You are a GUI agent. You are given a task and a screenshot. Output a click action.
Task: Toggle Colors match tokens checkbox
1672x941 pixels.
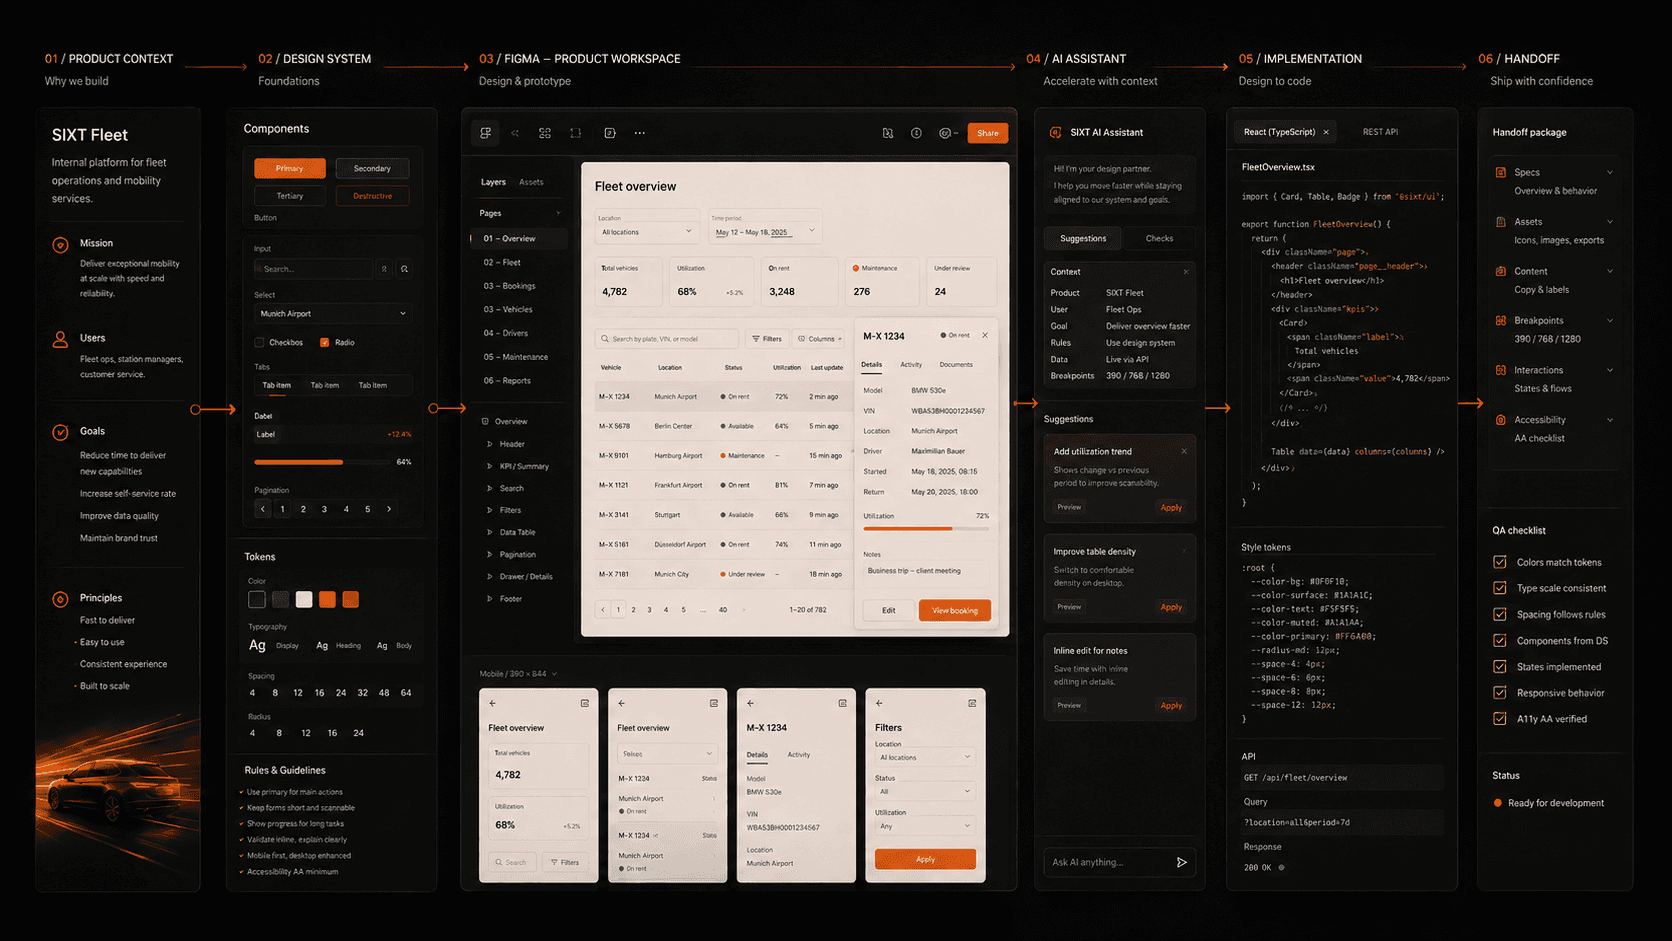(x=1500, y=562)
